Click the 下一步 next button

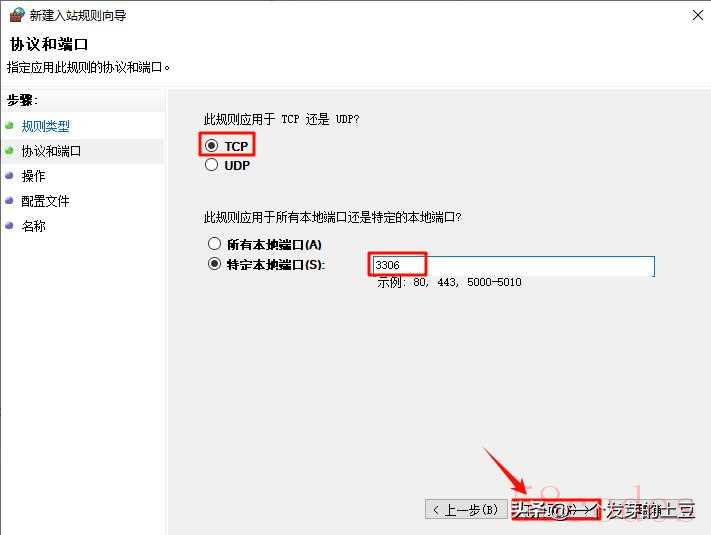pos(556,510)
